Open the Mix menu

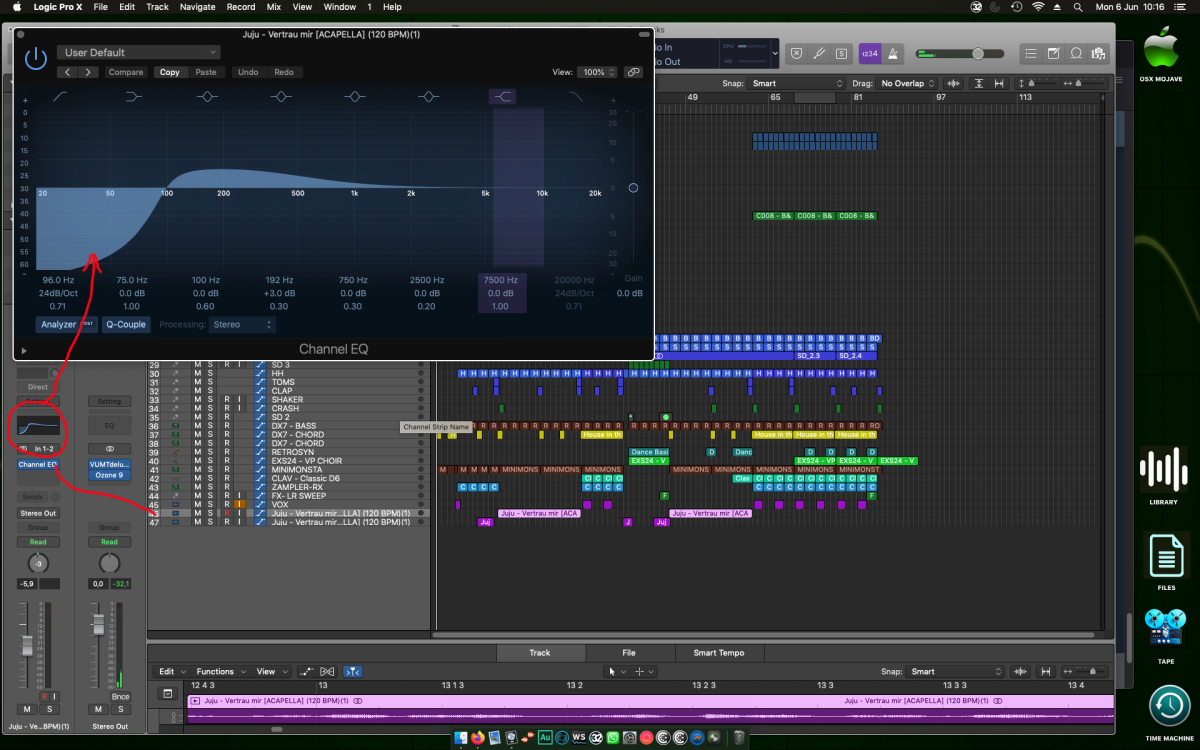coord(273,7)
